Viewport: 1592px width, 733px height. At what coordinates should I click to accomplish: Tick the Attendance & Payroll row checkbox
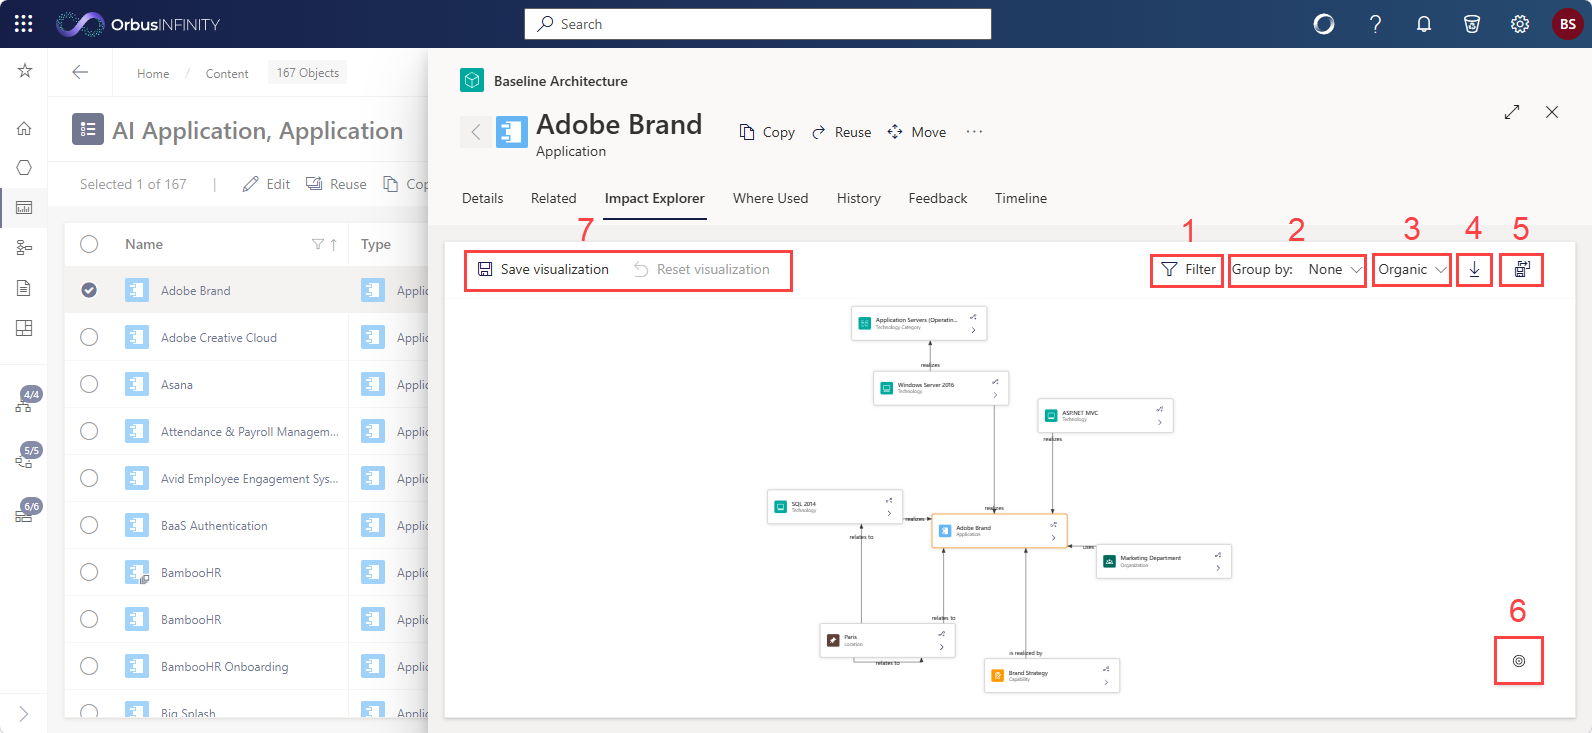coord(89,431)
